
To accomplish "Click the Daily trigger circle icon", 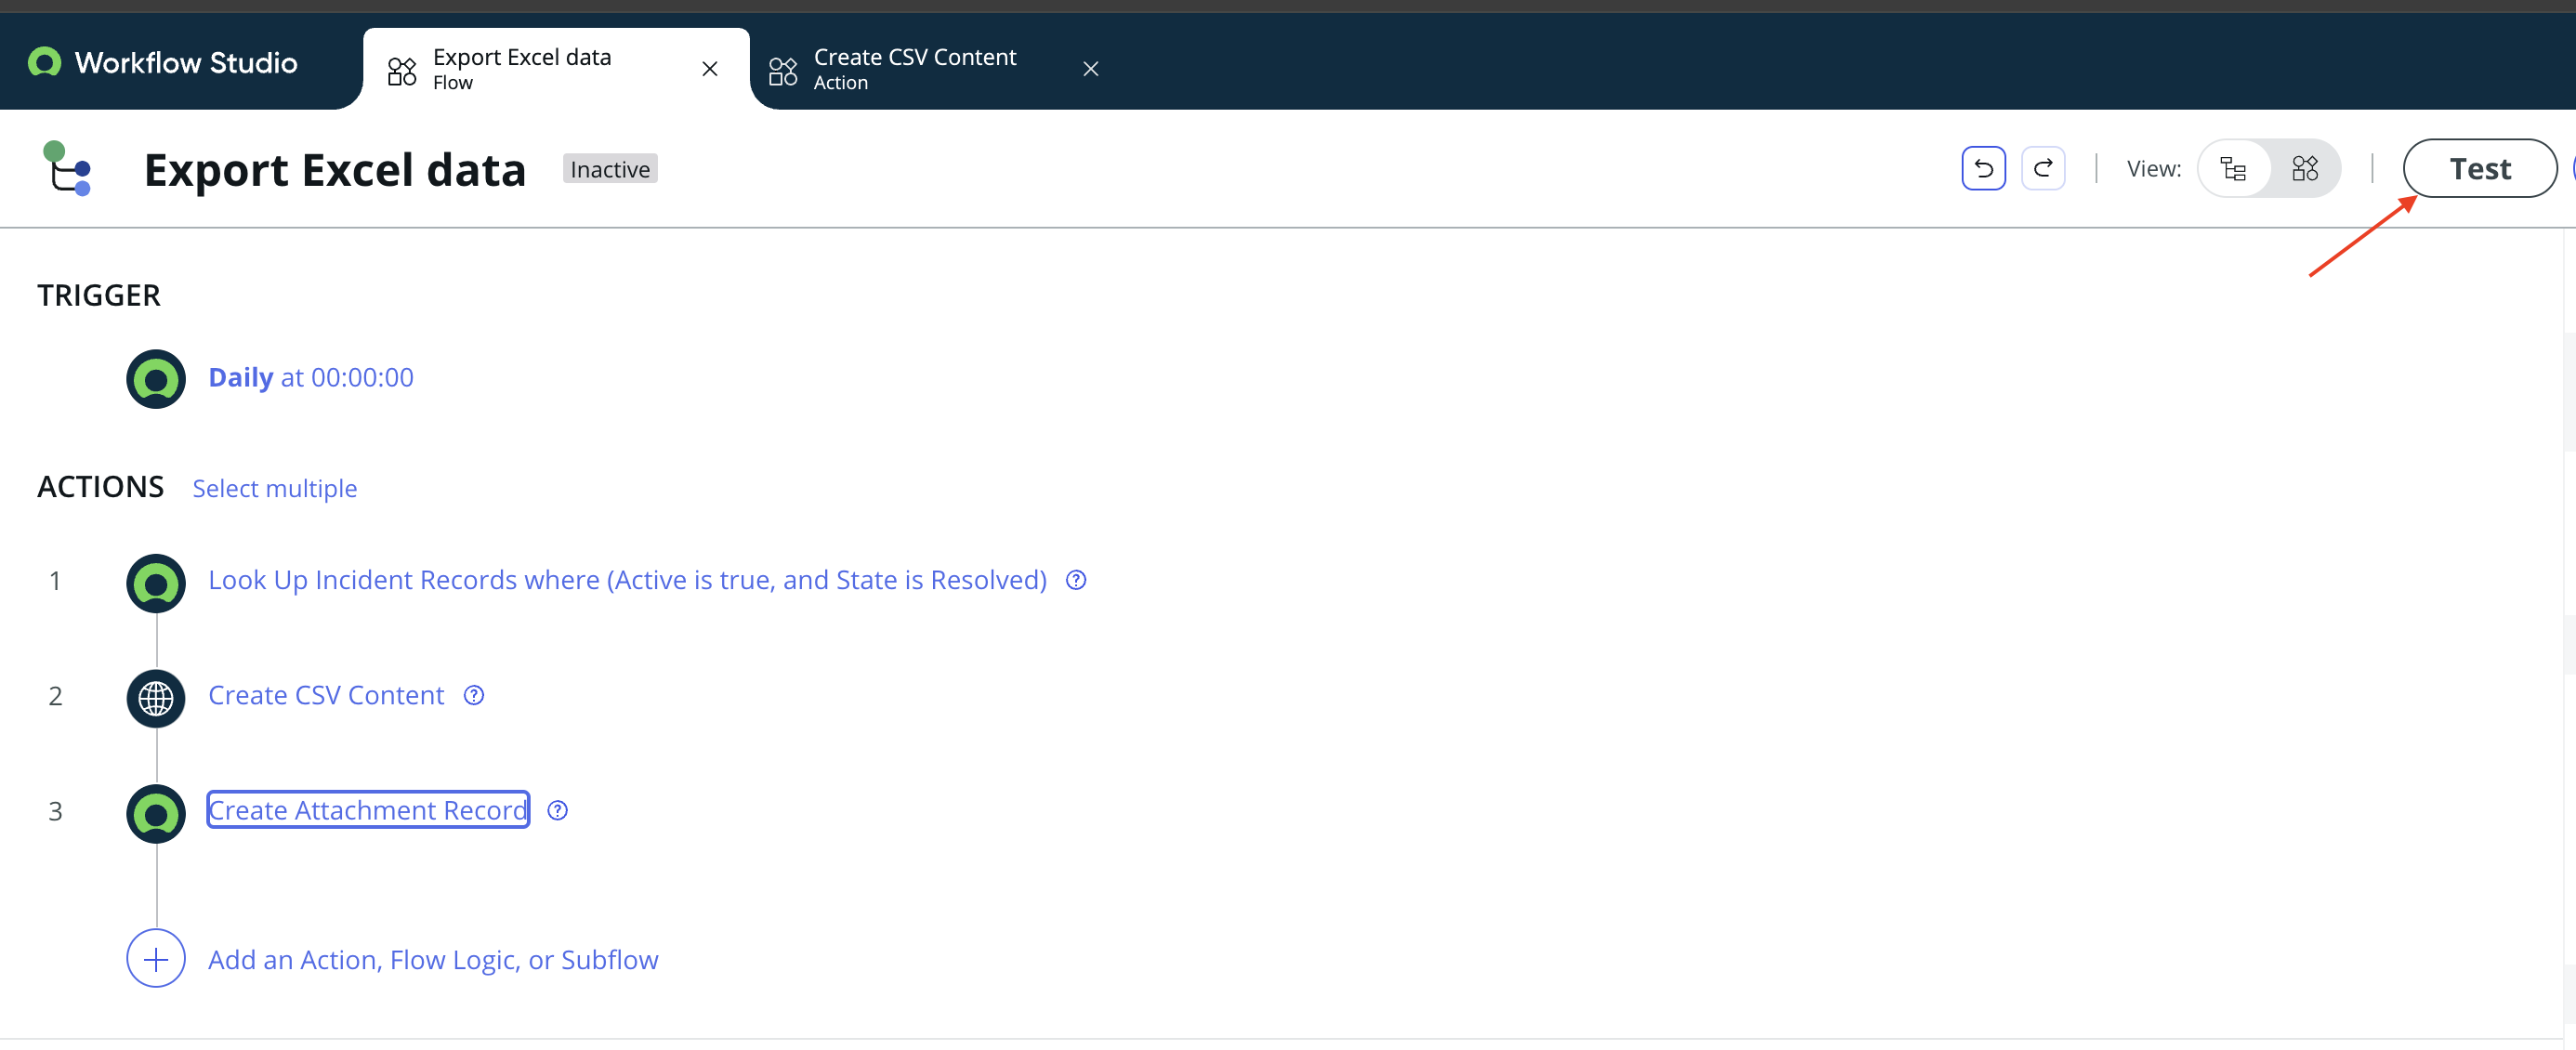I will coord(156,379).
